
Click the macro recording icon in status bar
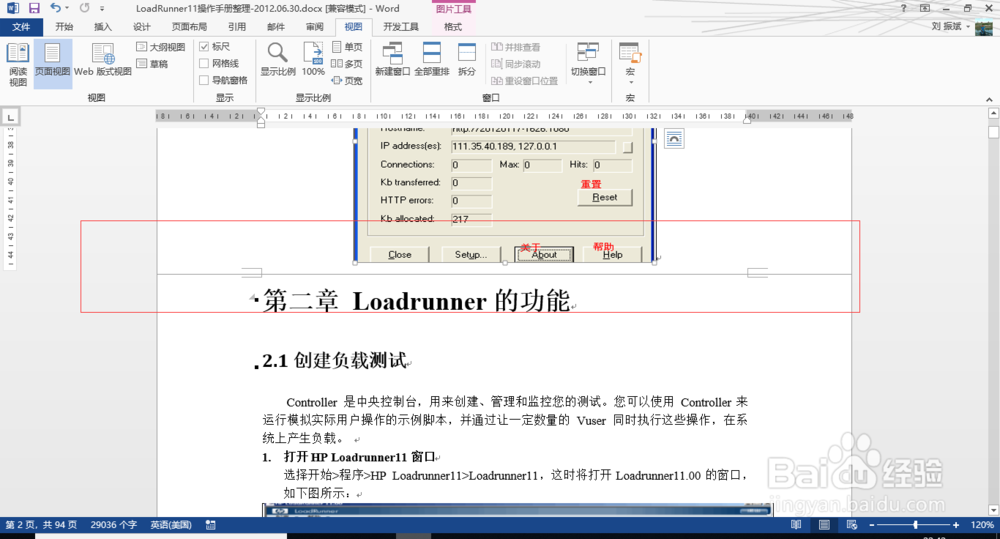pyautogui.click(x=210, y=525)
